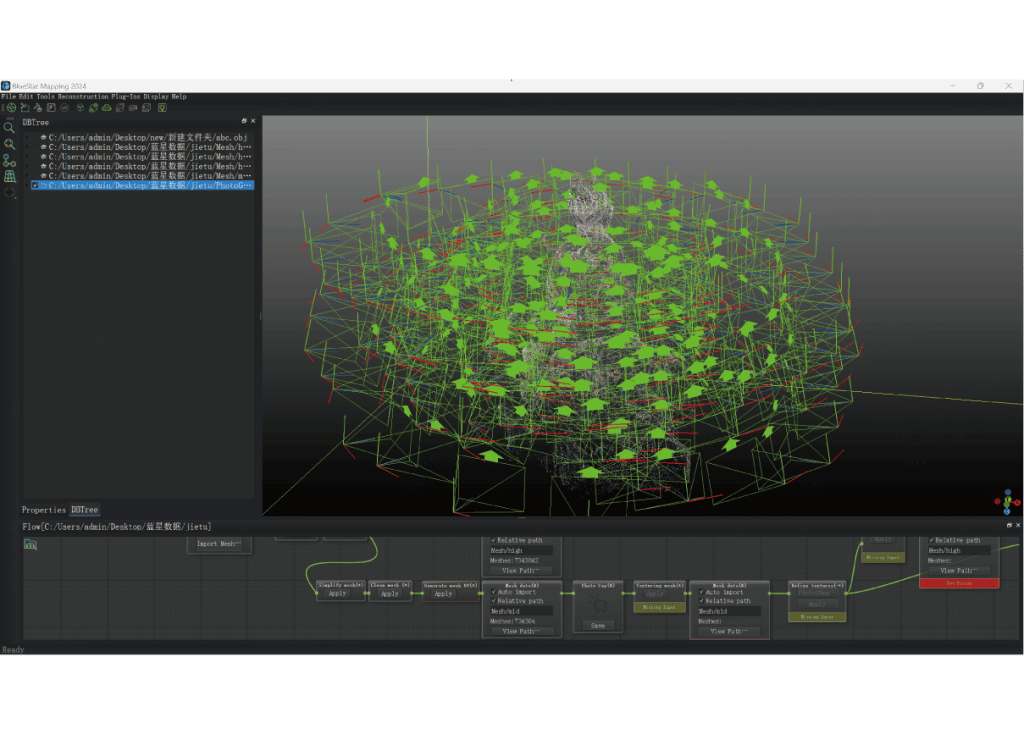Viewport: 1024px width, 734px height.
Task: Open the Reconstruction menu
Action: tap(83, 97)
